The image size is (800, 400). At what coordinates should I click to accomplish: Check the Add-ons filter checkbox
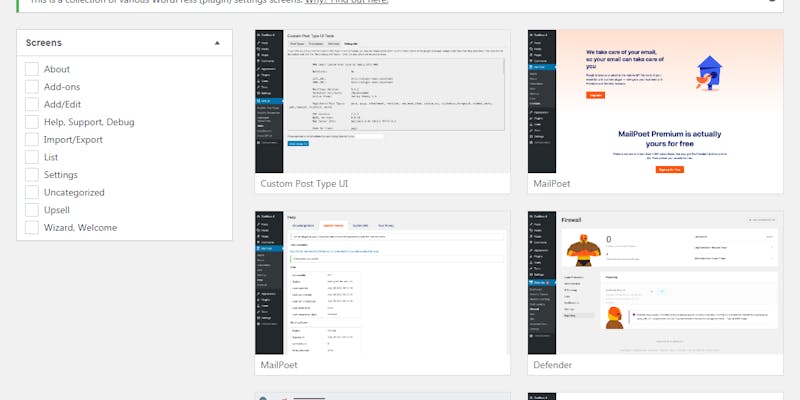[32, 87]
